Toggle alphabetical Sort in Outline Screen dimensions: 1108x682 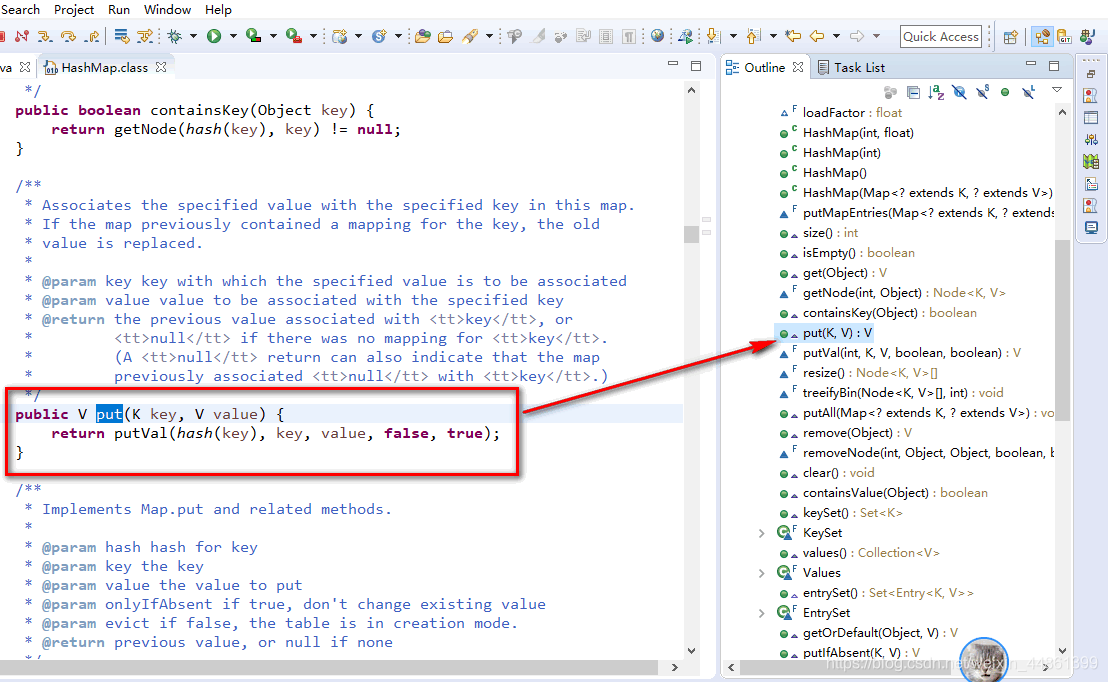(x=936, y=93)
